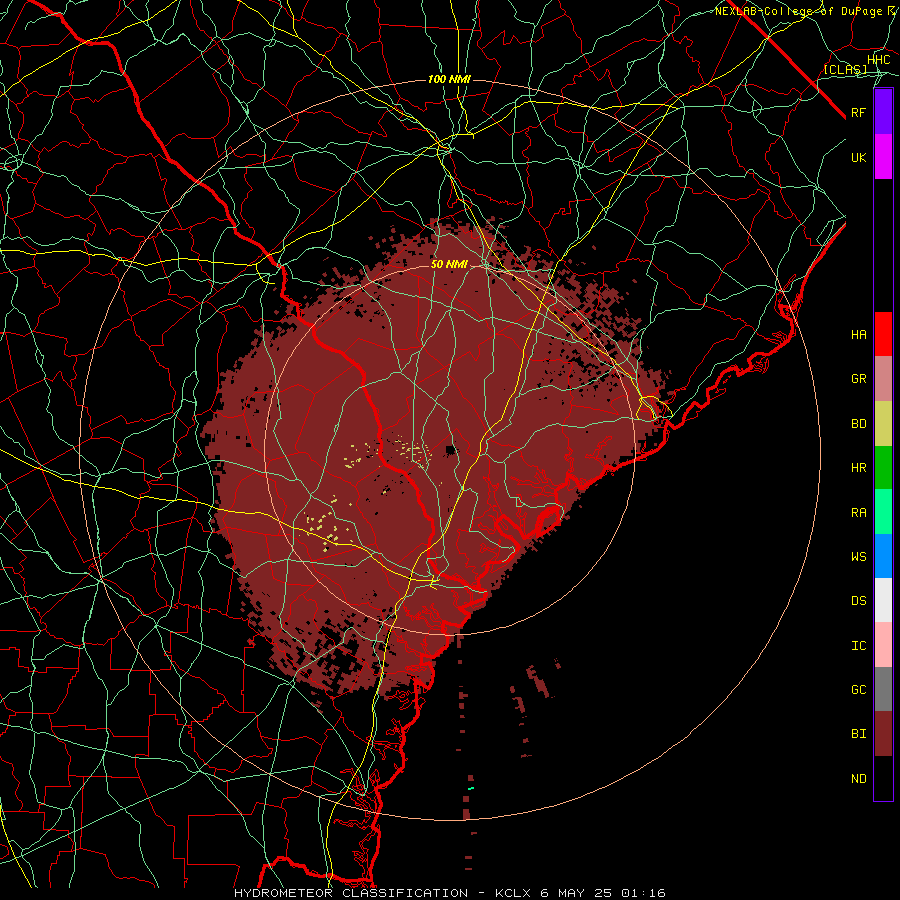Click the GR pink-brown color swatch
Screen dimensions: 900x900
click(x=883, y=378)
